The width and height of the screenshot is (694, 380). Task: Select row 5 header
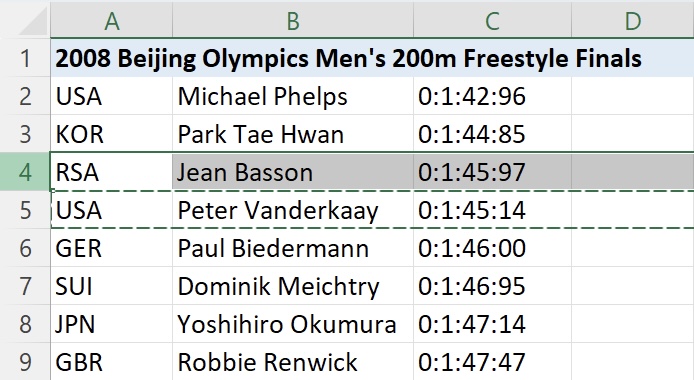pos(25,210)
